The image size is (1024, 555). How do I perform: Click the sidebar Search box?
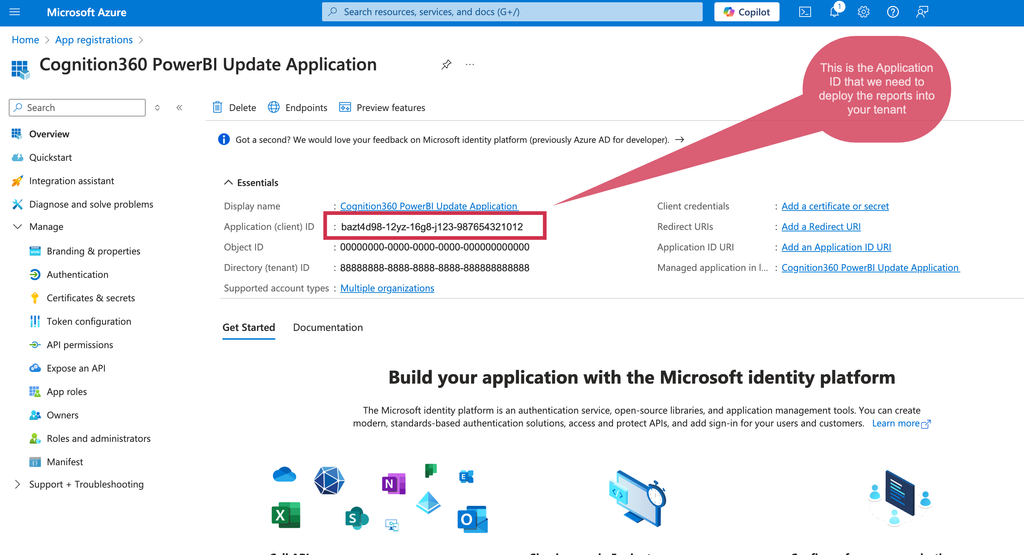click(x=77, y=108)
